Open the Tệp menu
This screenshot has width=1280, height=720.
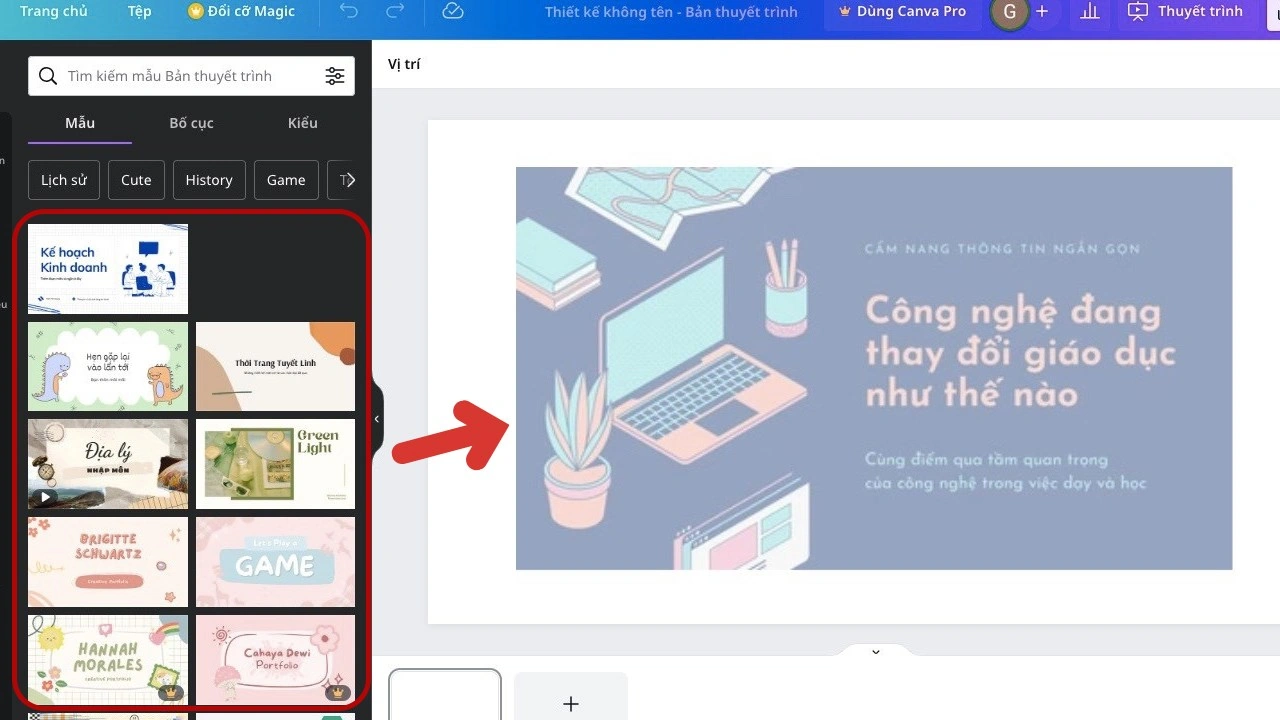(x=140, y=12)
